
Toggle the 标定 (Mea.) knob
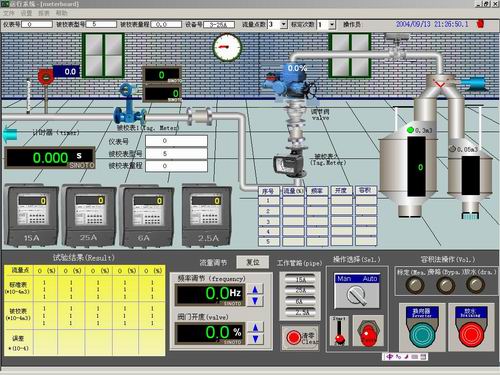coord(414,285)
